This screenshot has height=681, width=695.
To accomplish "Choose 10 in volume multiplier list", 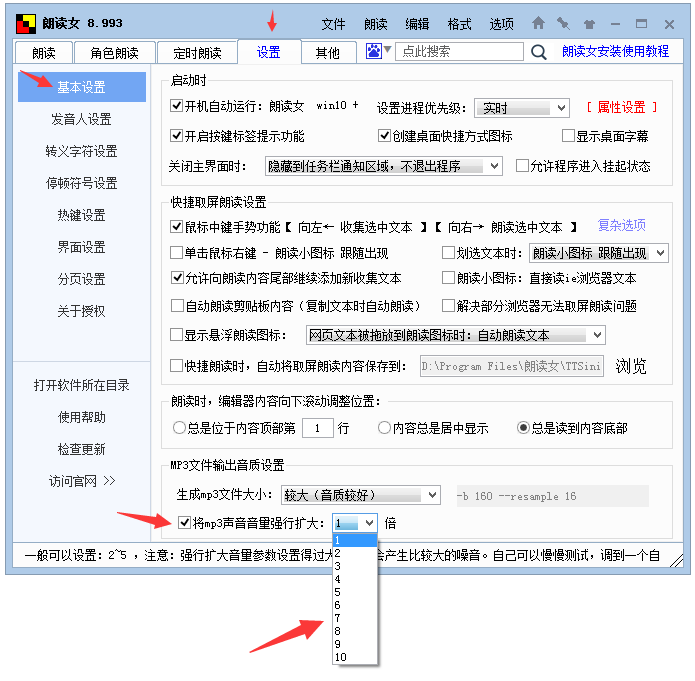I will tap(355, 657).
